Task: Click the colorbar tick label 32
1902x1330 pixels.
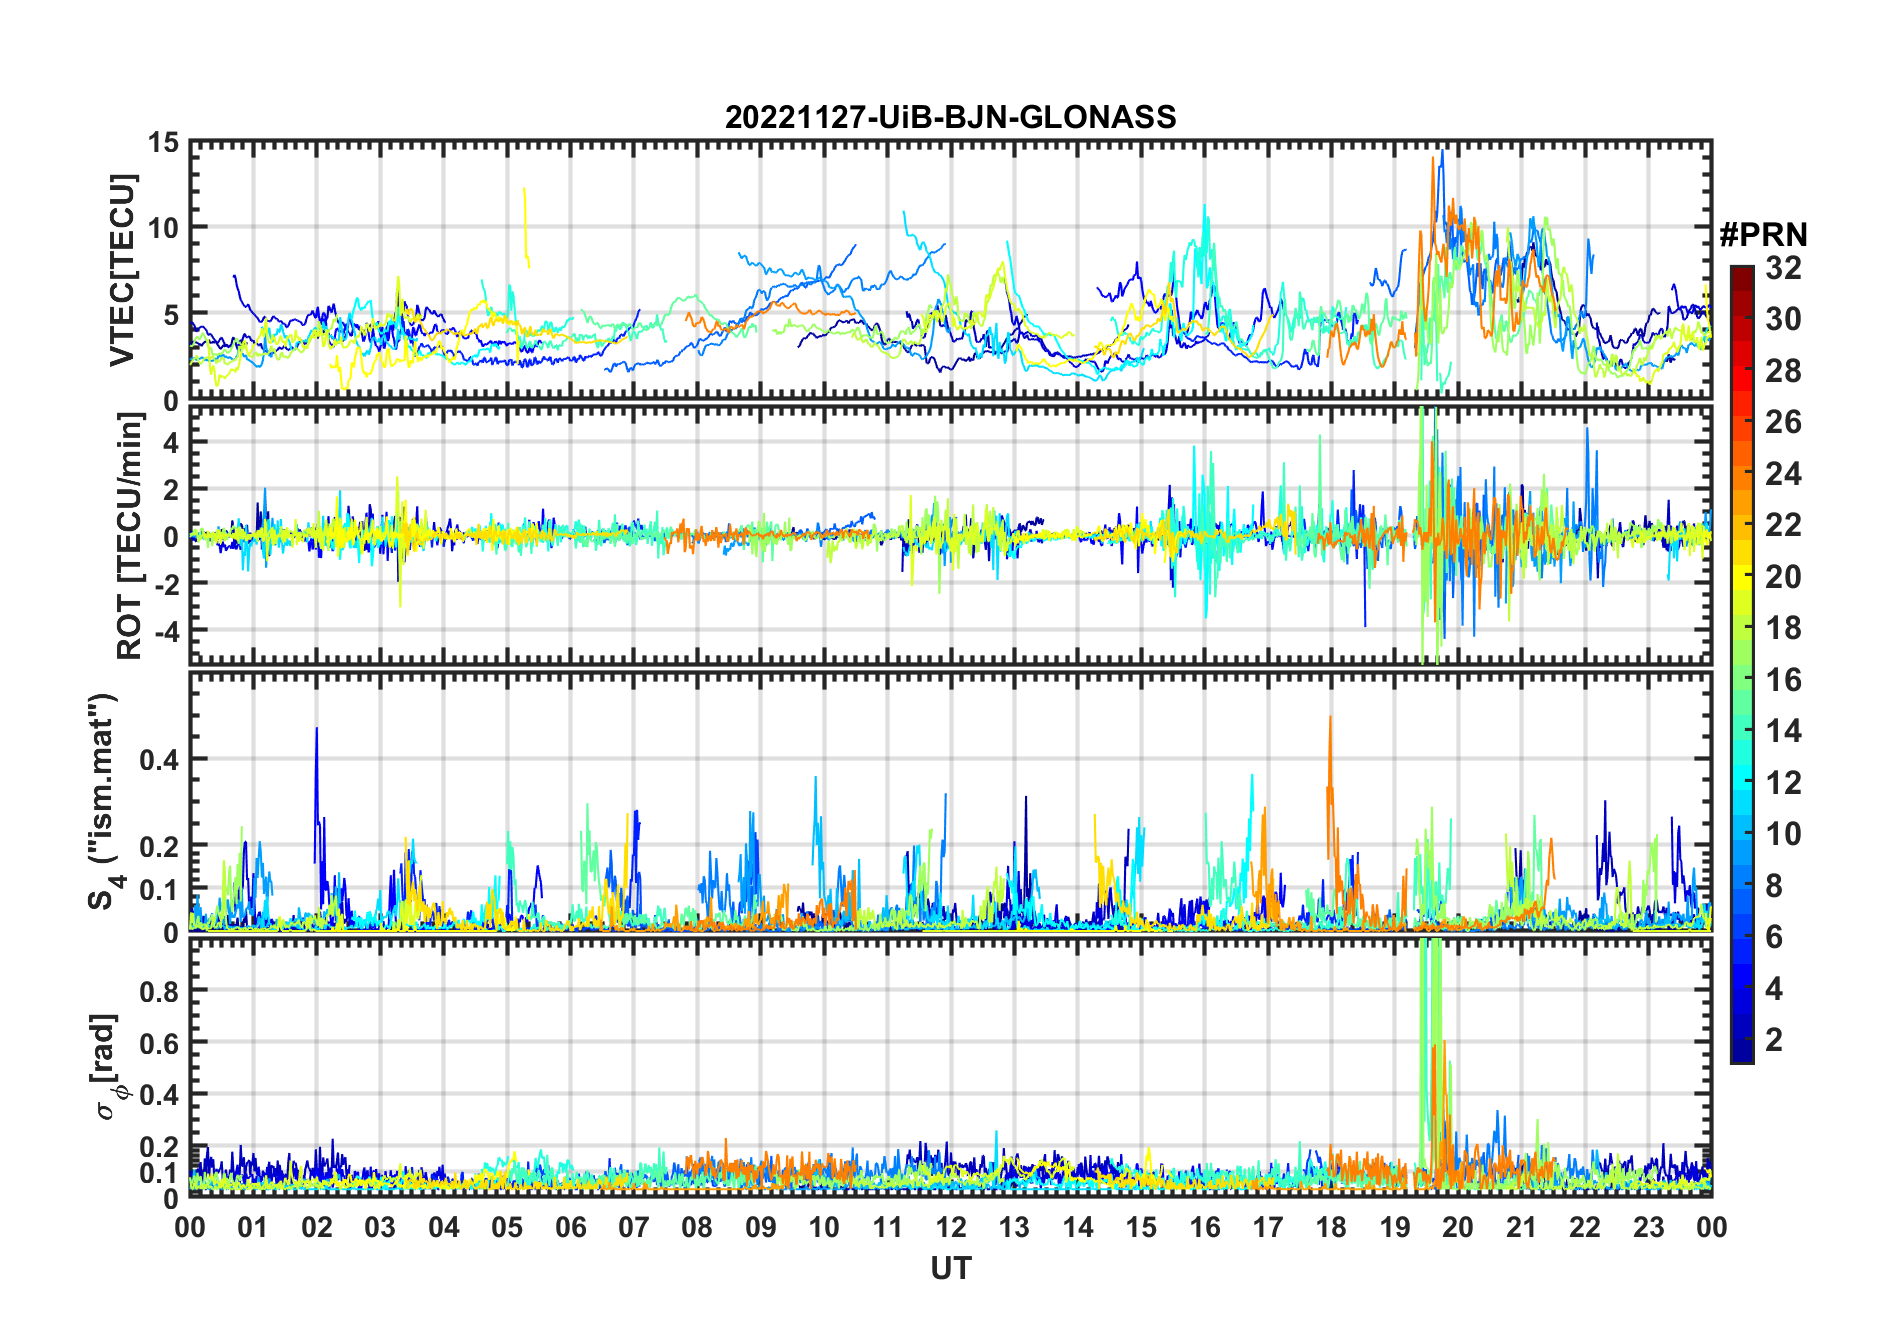Action: click(1783, 268)
